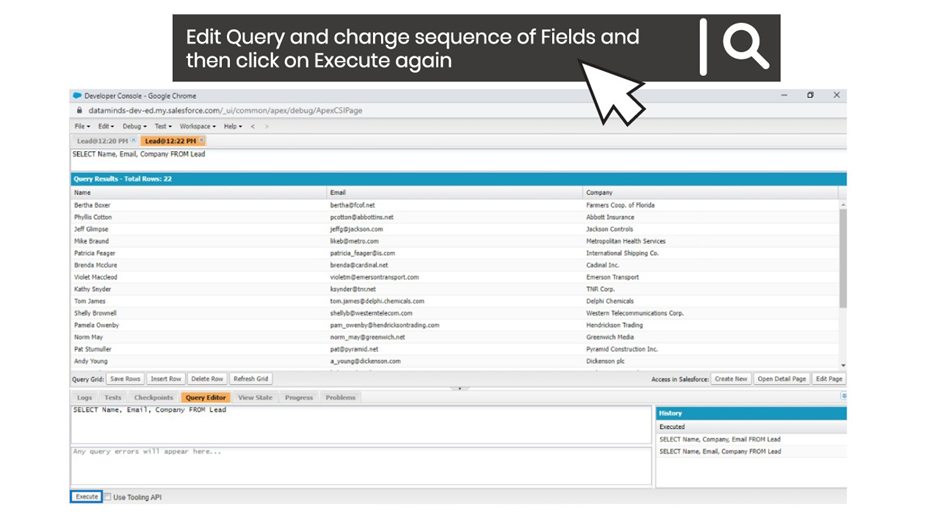Click the Salesforce cloud icon in title bar
The height and width of the screenshot is (529, 940).
click(x=77, y=95)
